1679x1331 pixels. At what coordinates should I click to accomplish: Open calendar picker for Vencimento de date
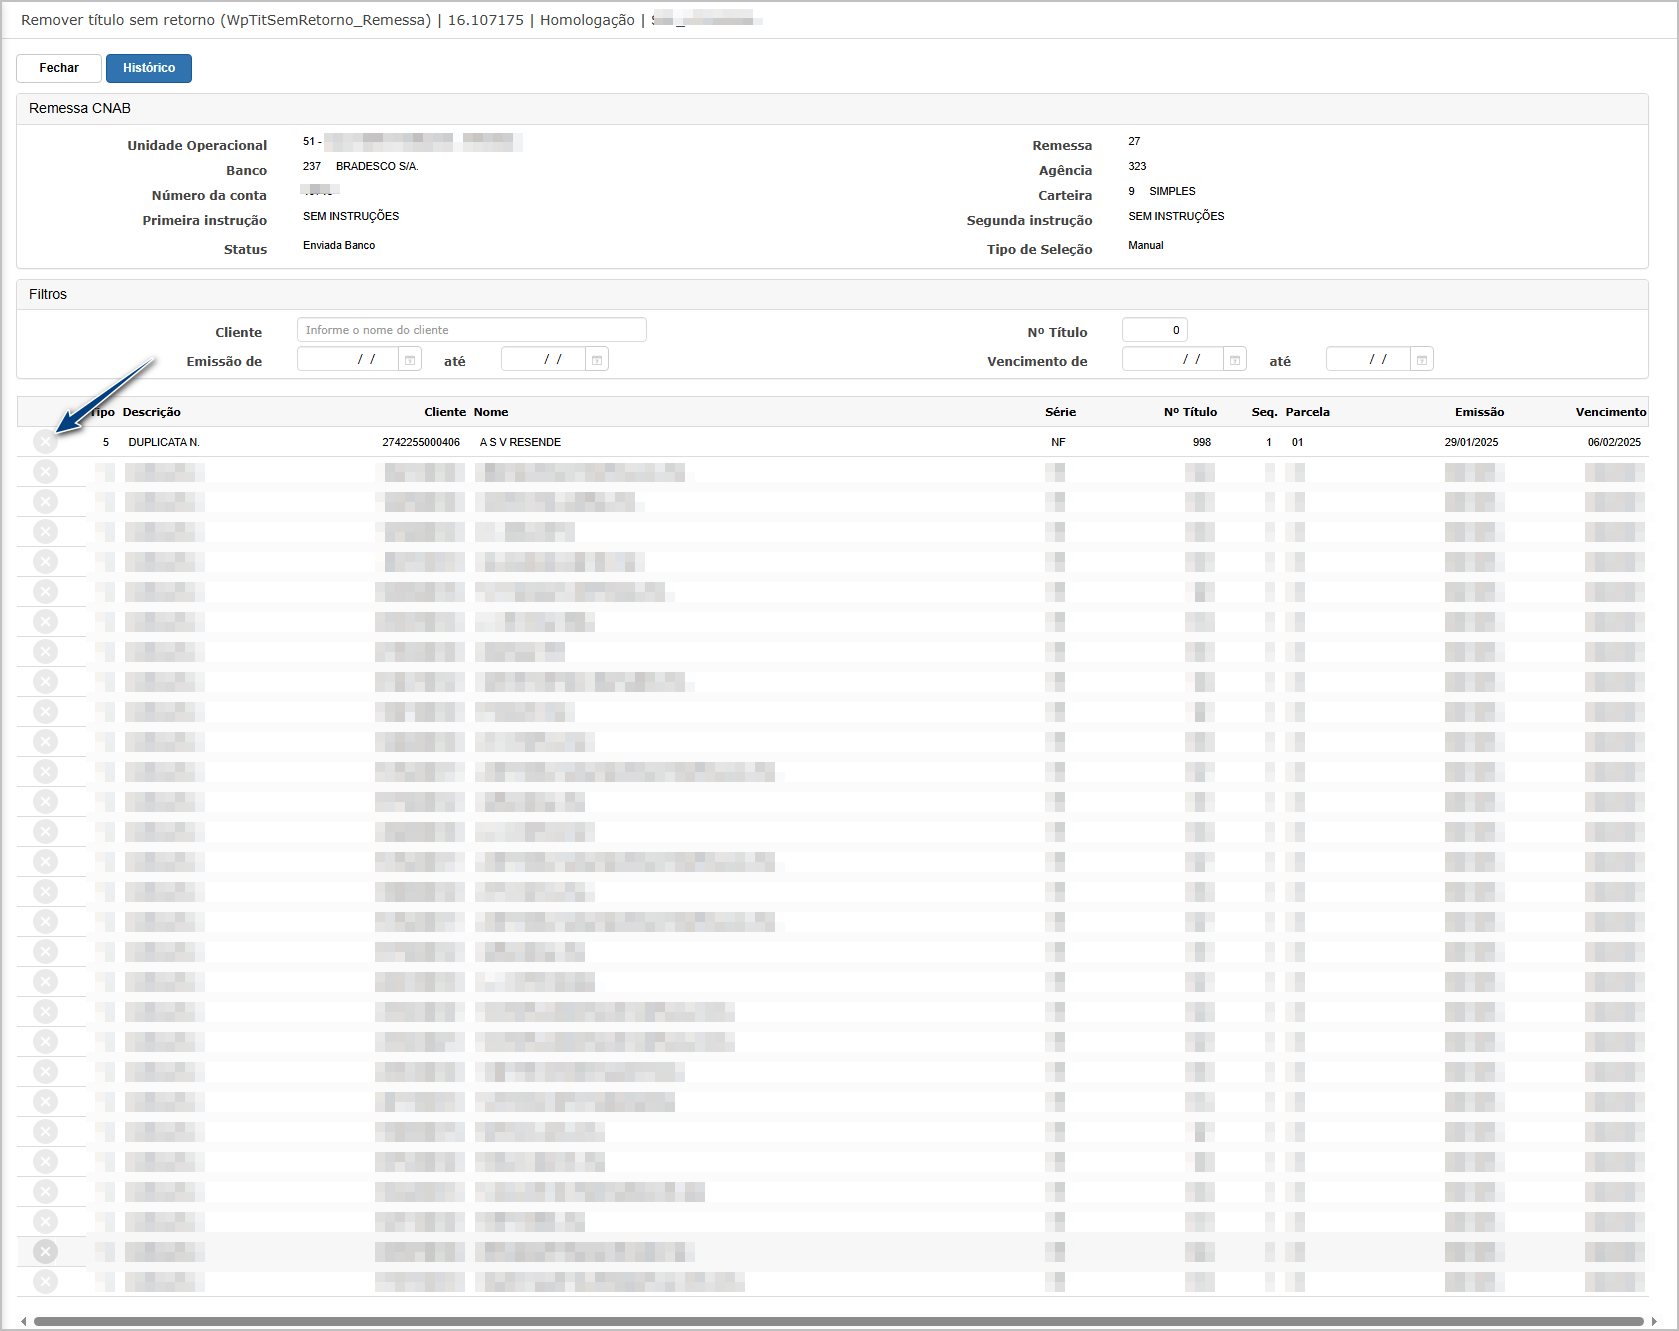(1235, 360)
